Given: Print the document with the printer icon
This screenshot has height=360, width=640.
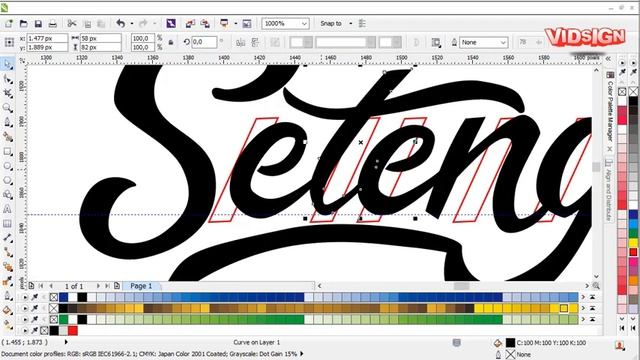Looking at the screenshot, I should pyautogui.click(x=53, y=24).
